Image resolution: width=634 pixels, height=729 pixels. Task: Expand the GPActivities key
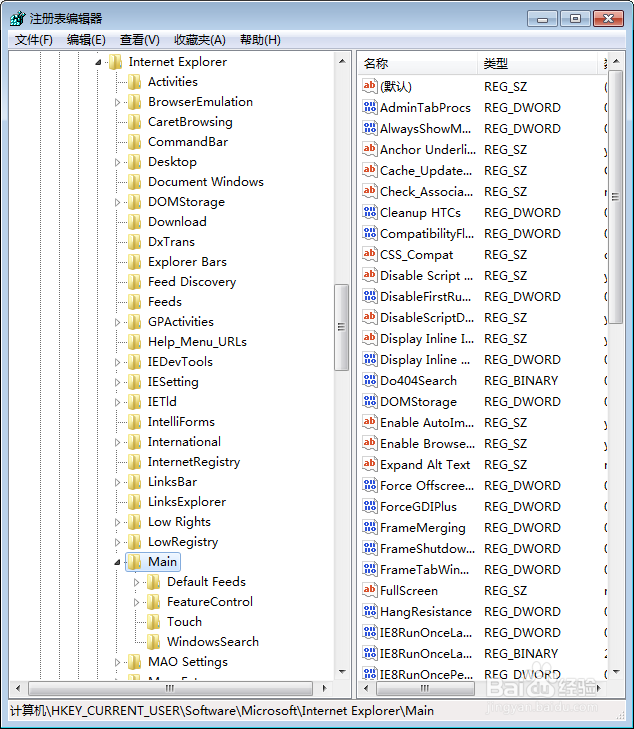[x=117, y=322]
